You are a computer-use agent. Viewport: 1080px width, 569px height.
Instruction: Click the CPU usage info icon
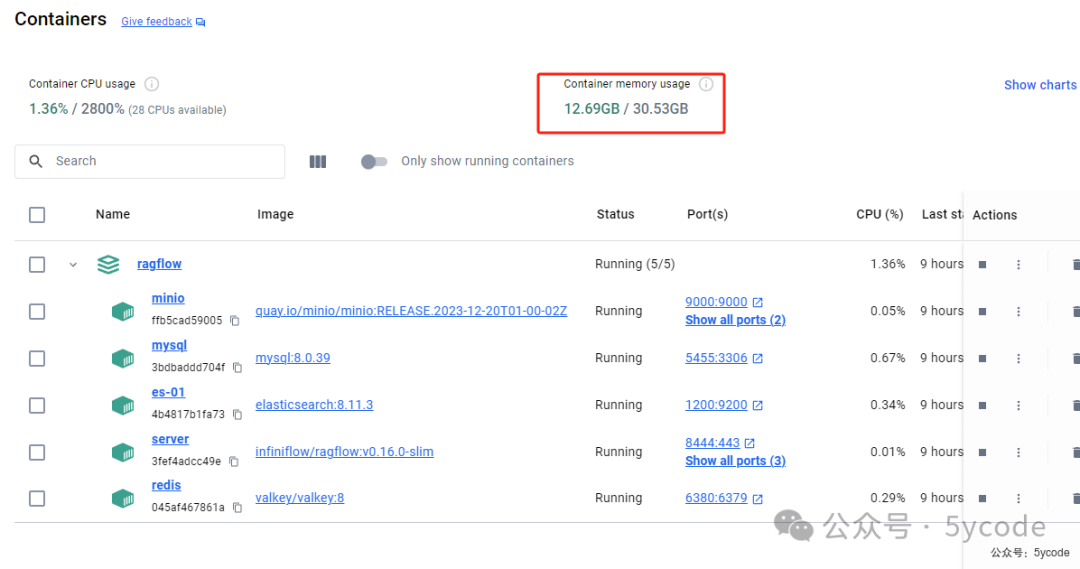tap(152, 84)
